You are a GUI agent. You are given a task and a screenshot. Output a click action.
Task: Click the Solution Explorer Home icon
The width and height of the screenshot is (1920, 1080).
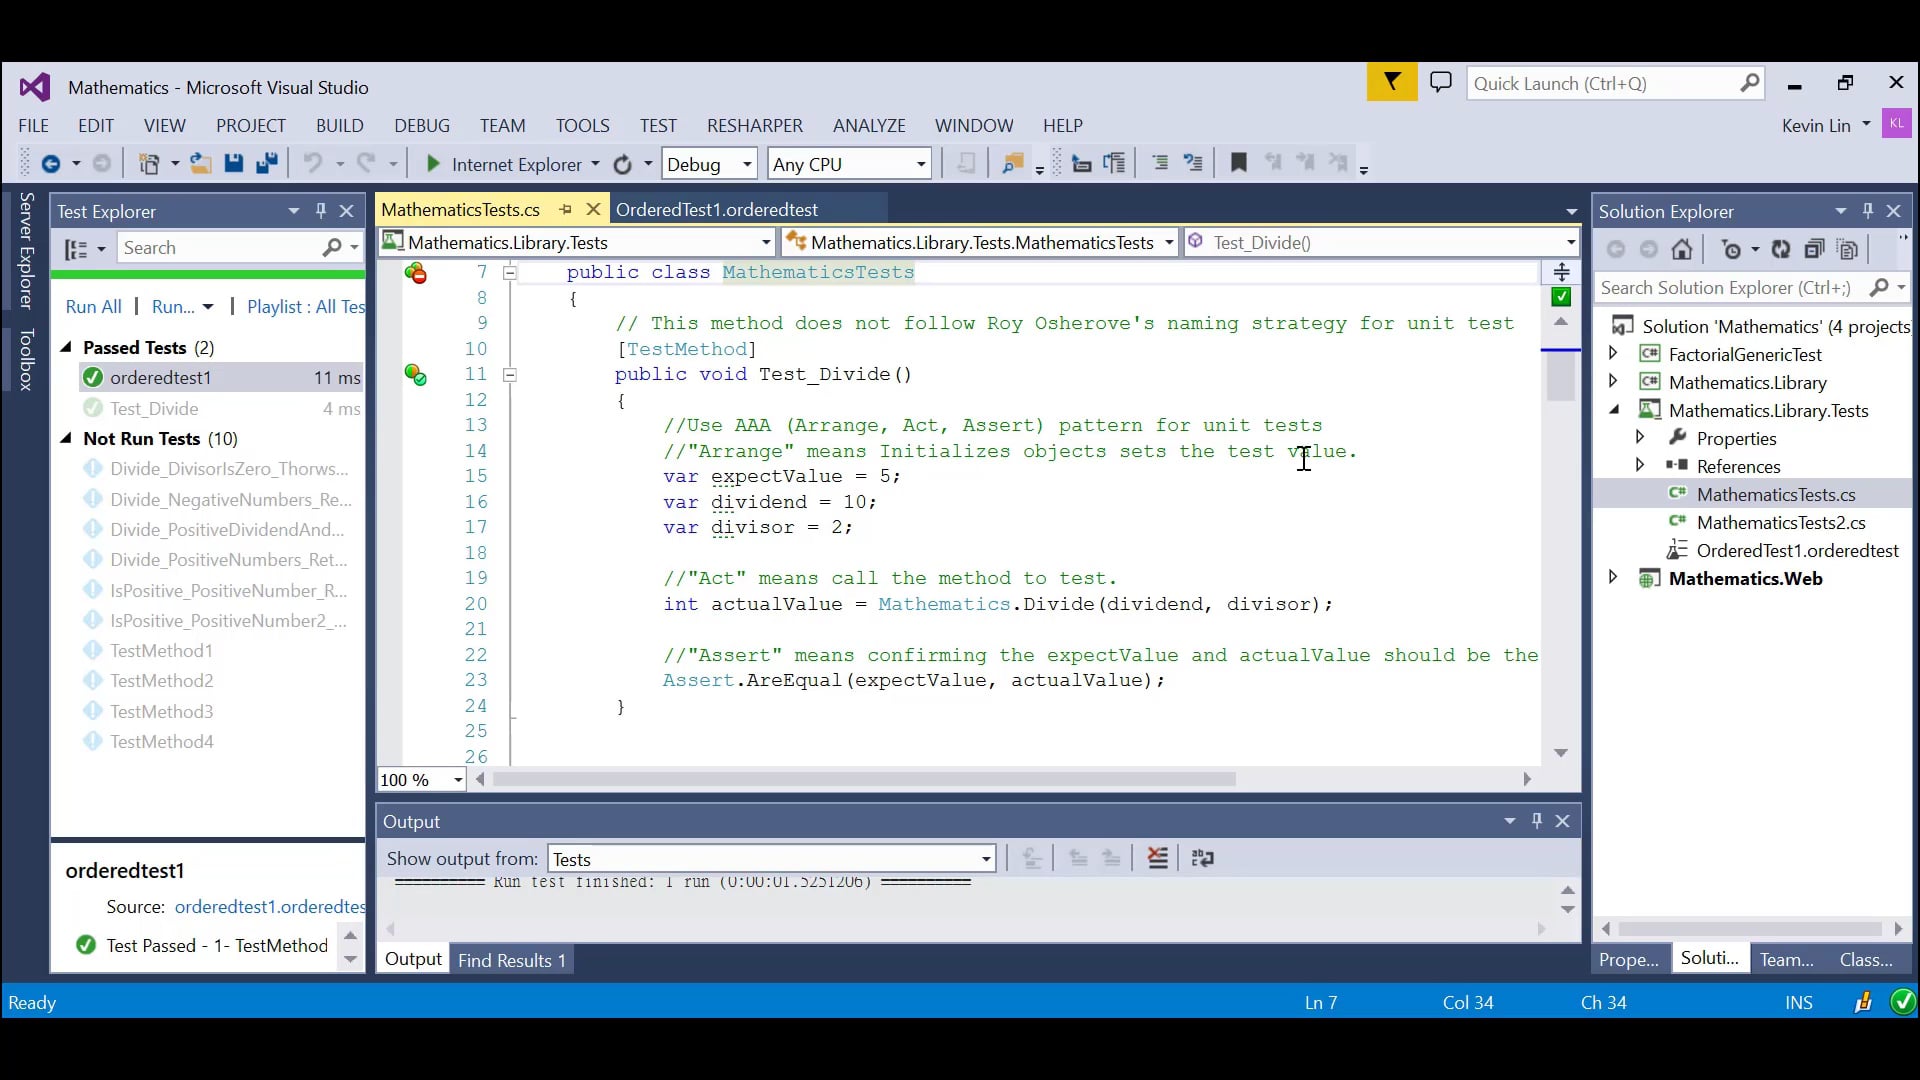pyautogui.click(x=1682, y=250)
